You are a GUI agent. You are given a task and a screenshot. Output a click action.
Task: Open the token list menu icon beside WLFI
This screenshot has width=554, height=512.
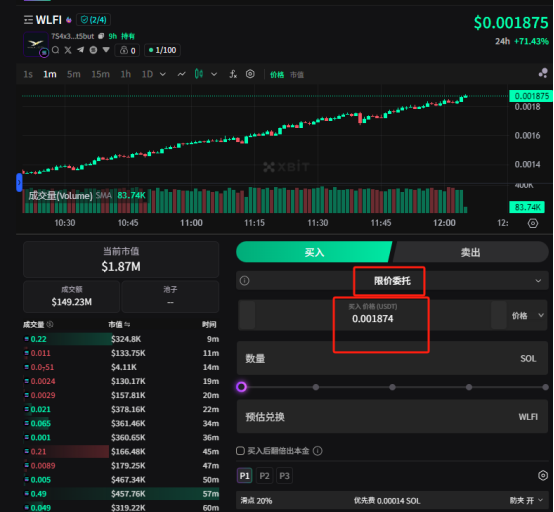pos(28,20)
